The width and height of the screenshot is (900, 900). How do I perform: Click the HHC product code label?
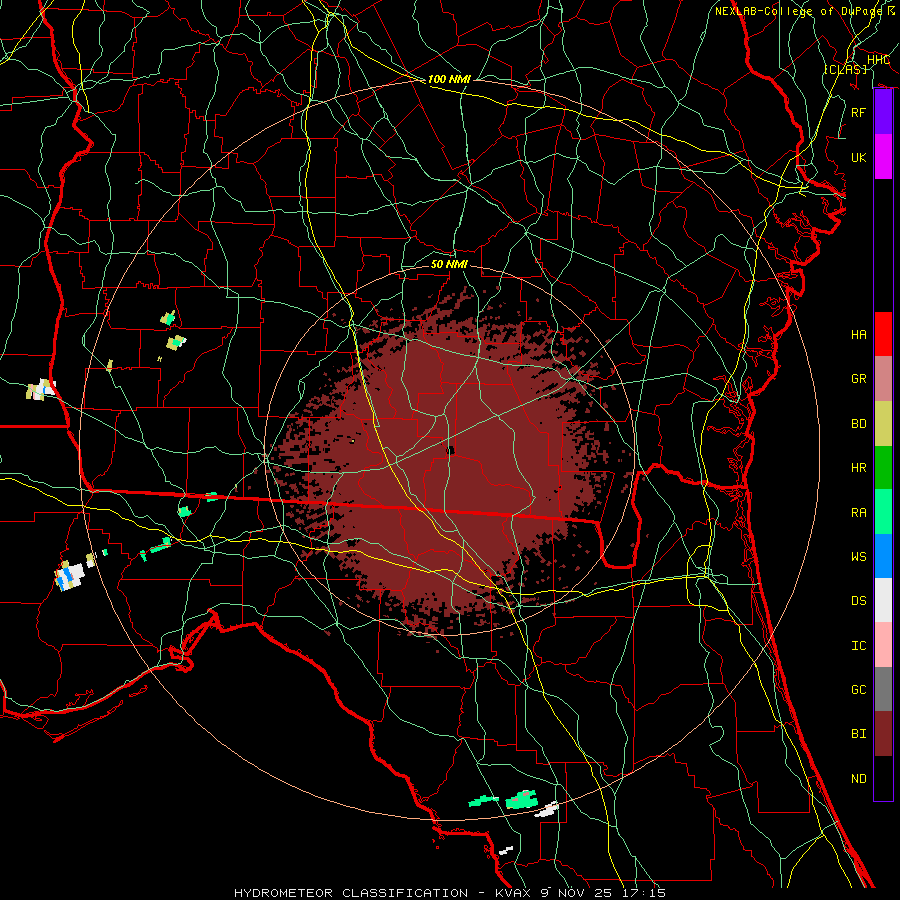878,60
